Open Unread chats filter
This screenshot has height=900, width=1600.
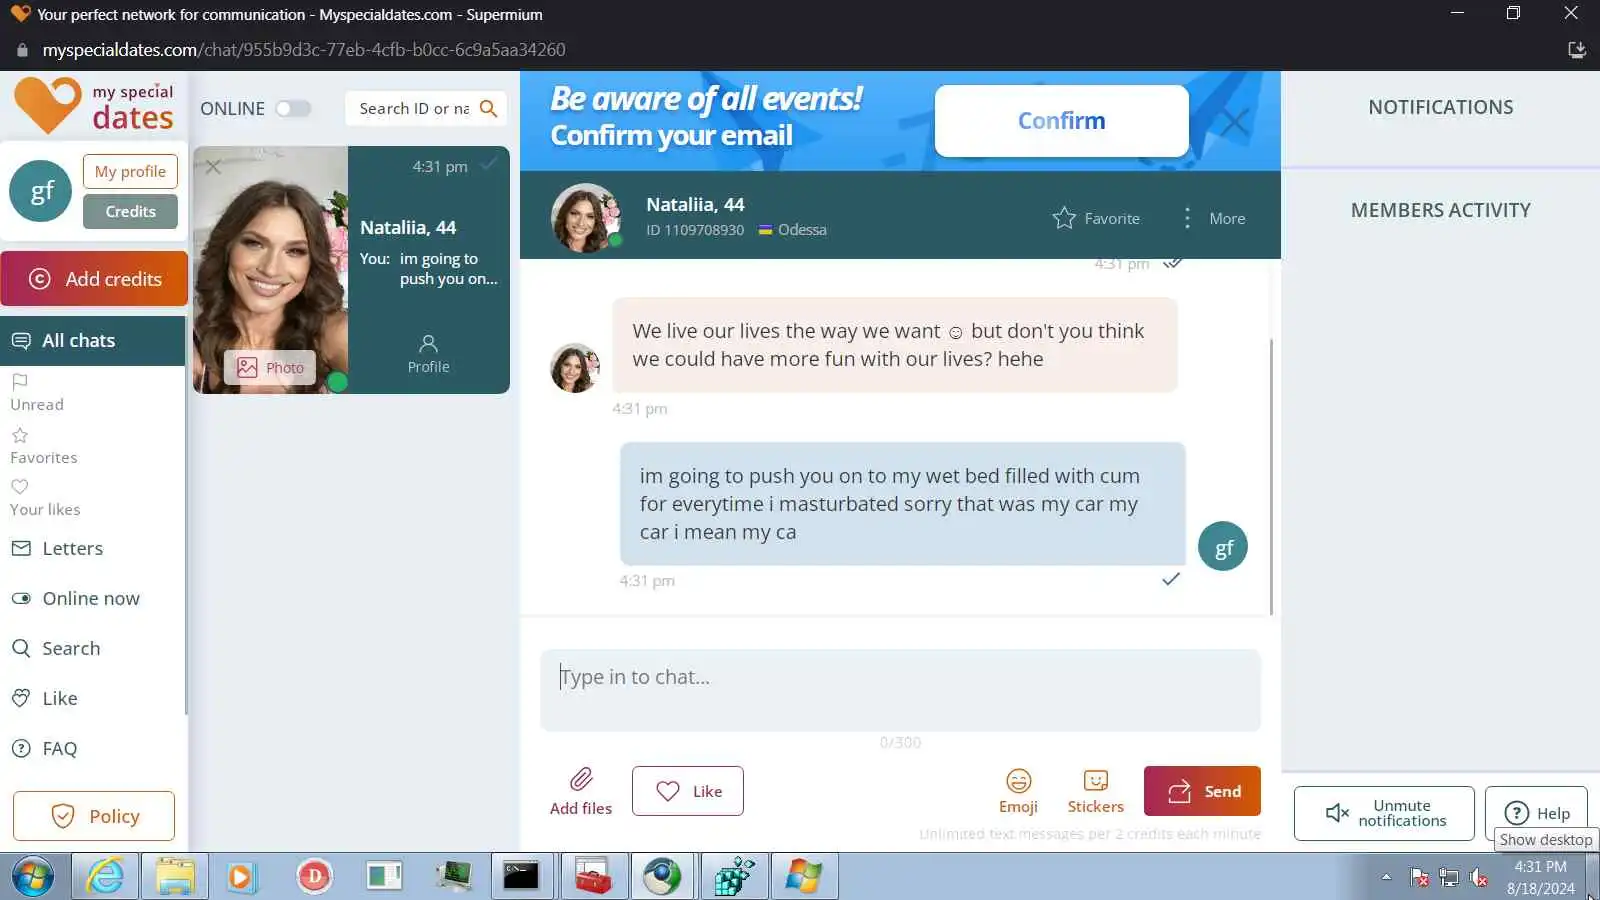37,393
